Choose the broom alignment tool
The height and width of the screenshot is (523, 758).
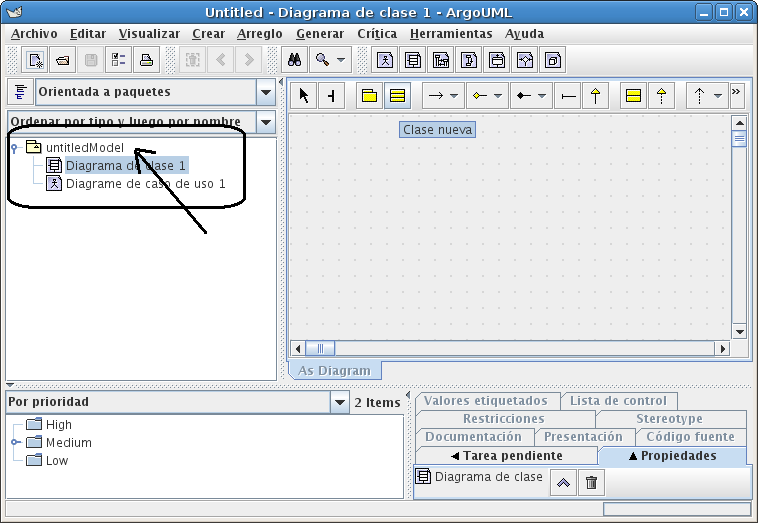pos(332,96)
